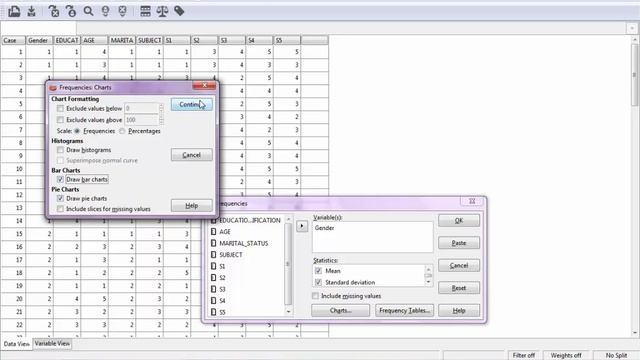Click Paste in the Frequencies dialog
This screenshot has height=360, width=640.
click(x=459, y=243)
